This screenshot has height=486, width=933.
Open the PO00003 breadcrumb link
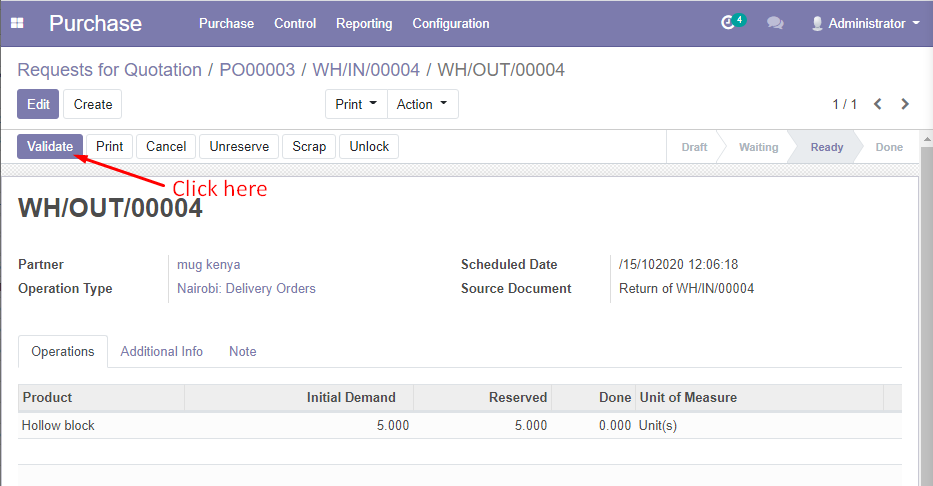pyautogui.click(x=257, y=70)
